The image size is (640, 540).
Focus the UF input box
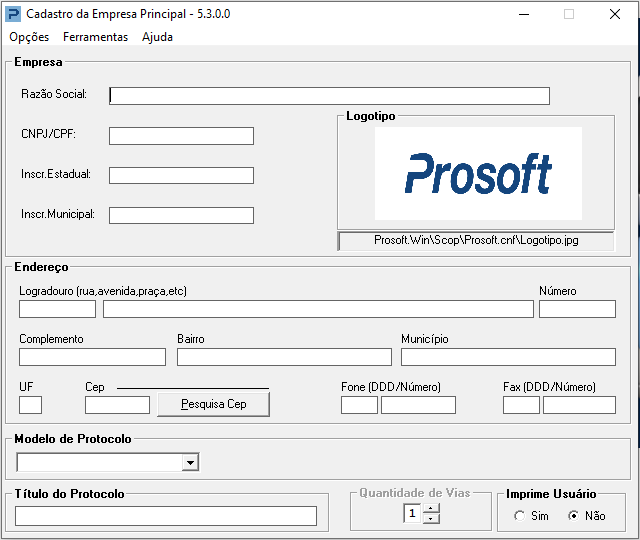click(x=31, y=405)
